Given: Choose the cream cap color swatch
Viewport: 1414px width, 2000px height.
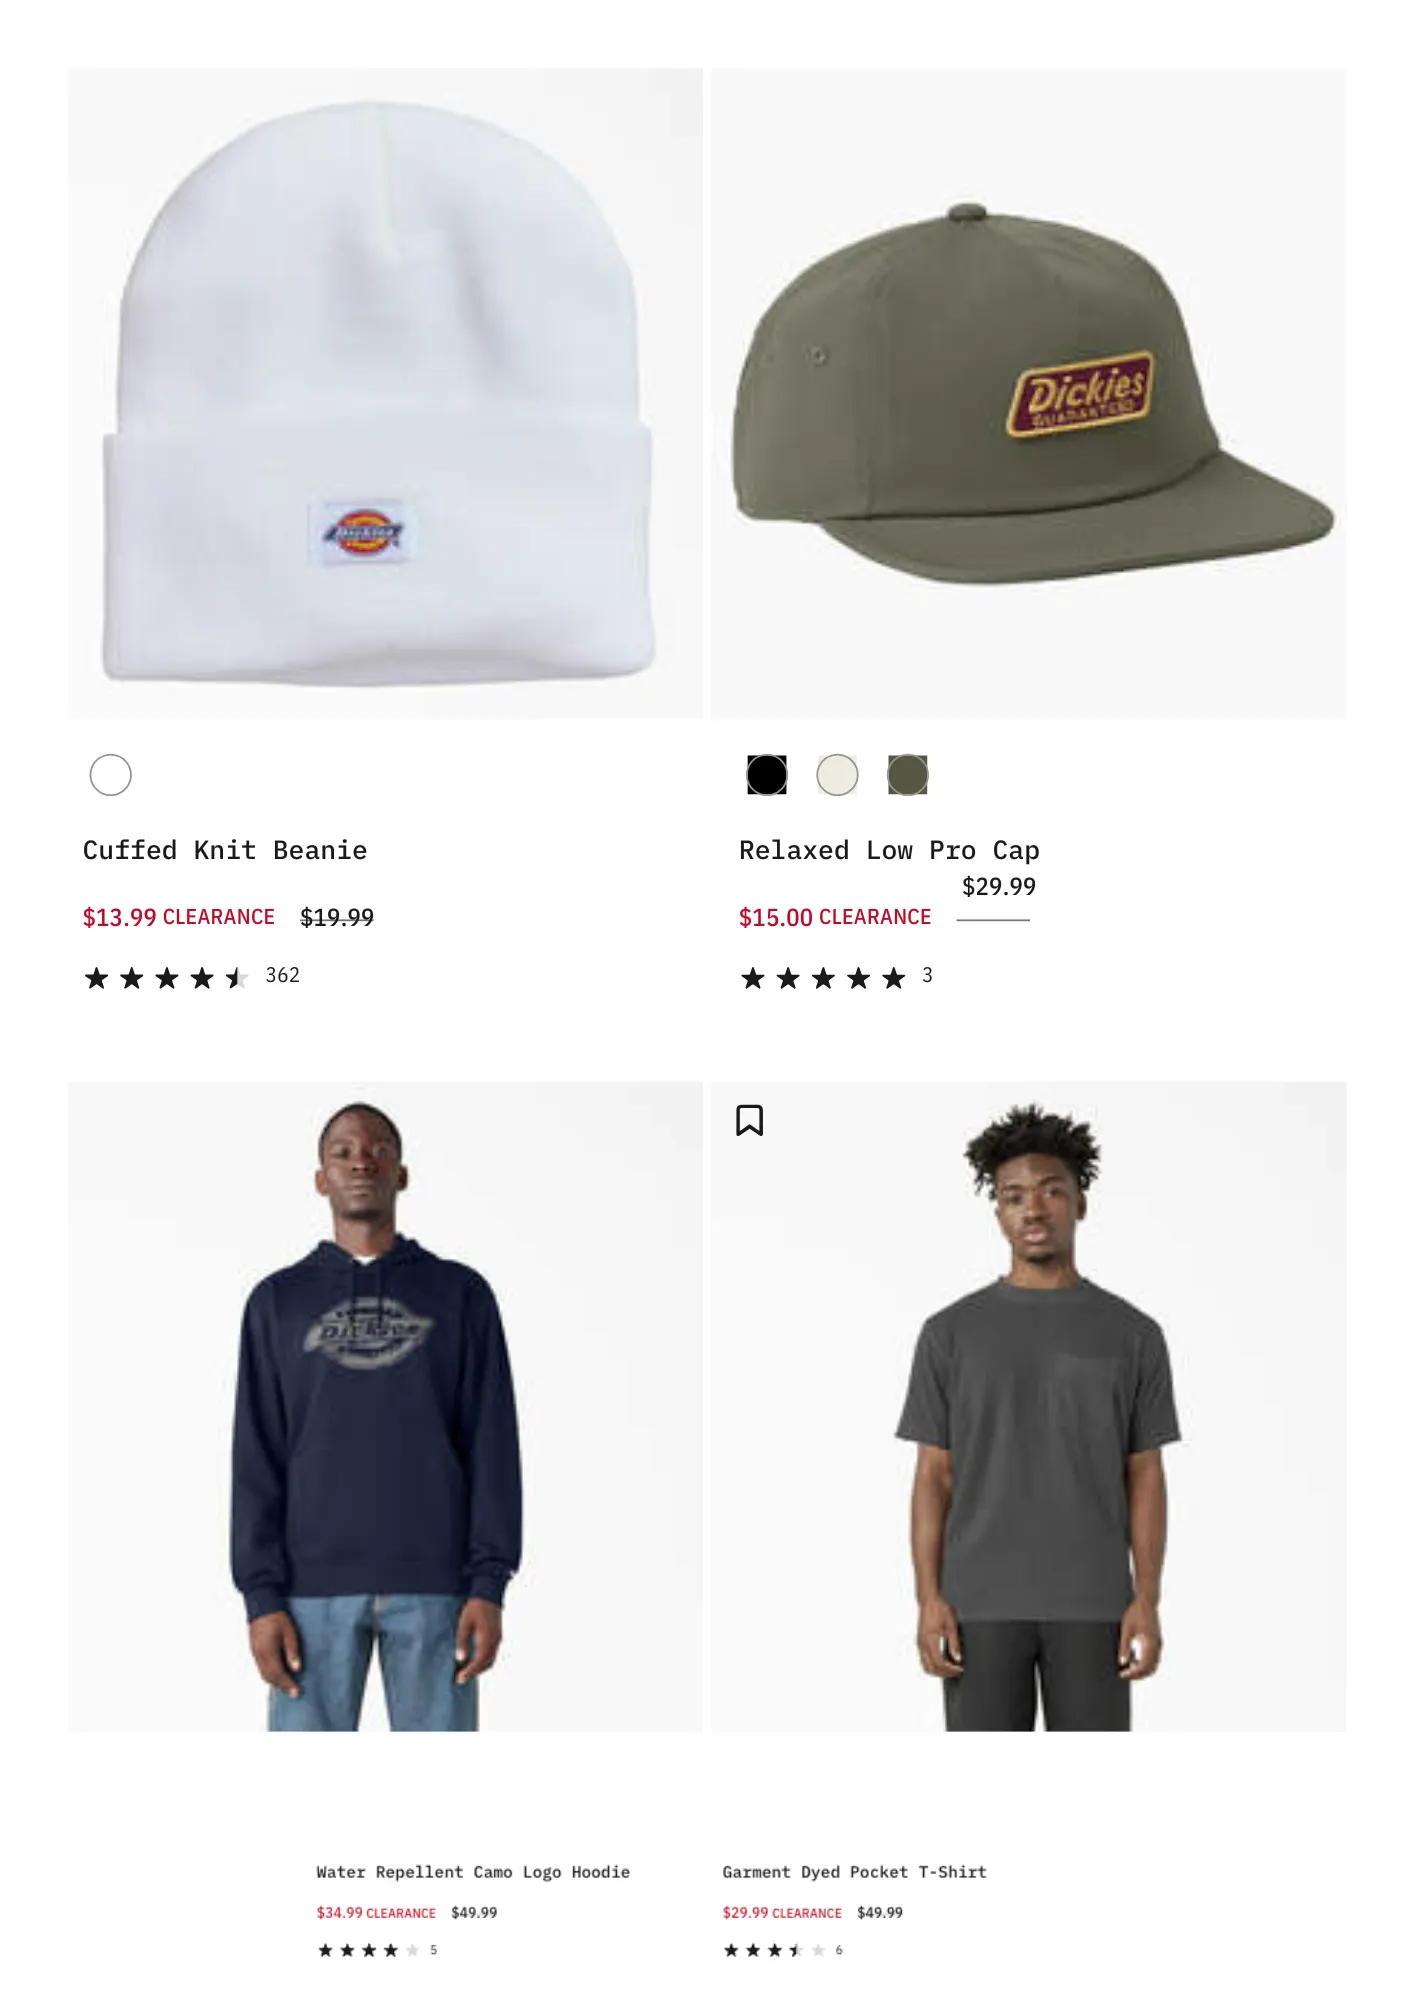Looking at the screenshot, I should (838, 775).
